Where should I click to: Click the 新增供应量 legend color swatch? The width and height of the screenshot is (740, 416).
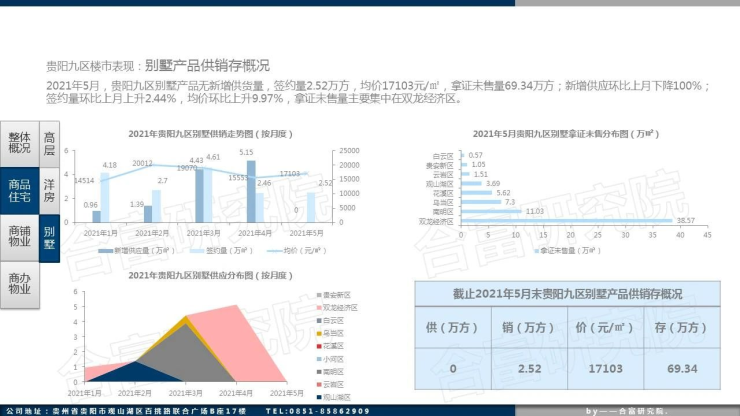pos(105,251)
